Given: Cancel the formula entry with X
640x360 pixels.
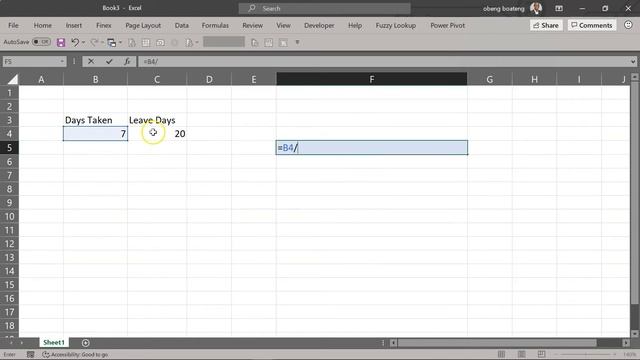Looking at the screenshot, I should point(91,62).
